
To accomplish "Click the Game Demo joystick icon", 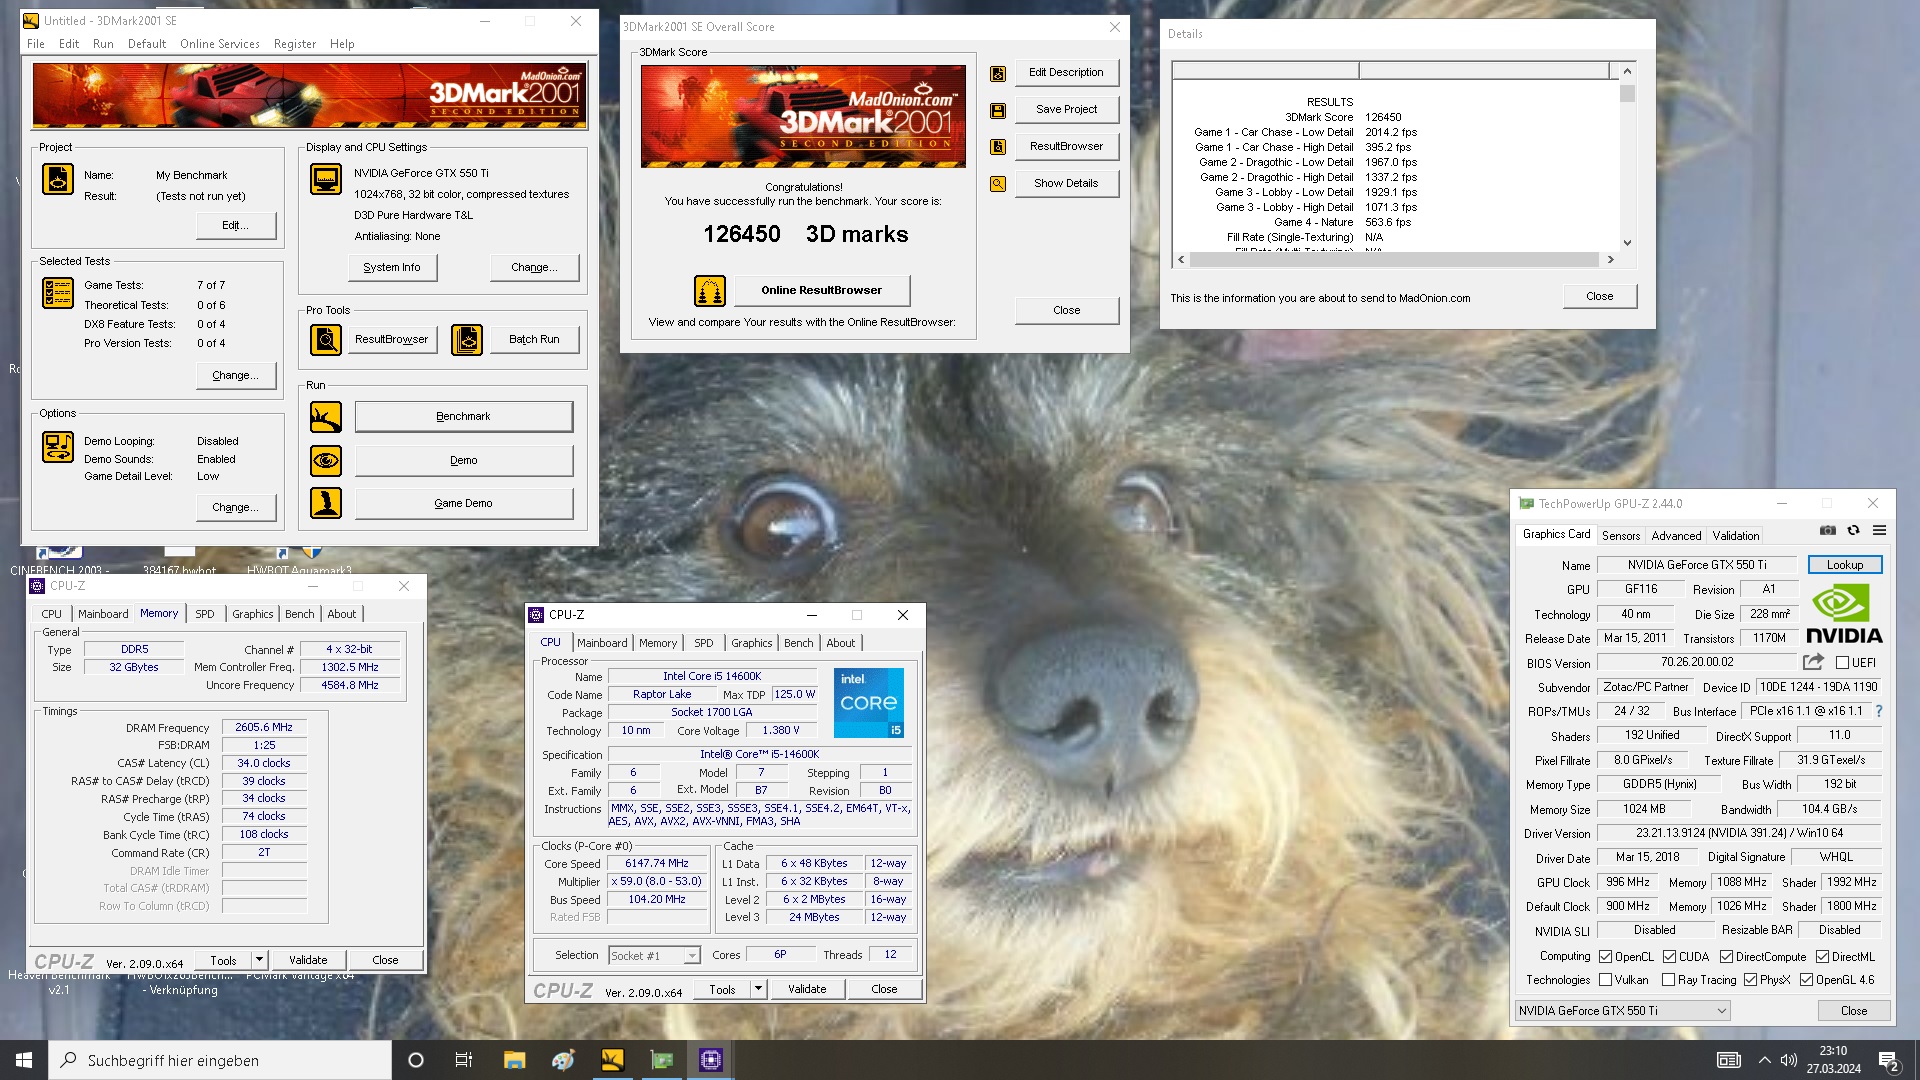I will (x=326, y=503).
